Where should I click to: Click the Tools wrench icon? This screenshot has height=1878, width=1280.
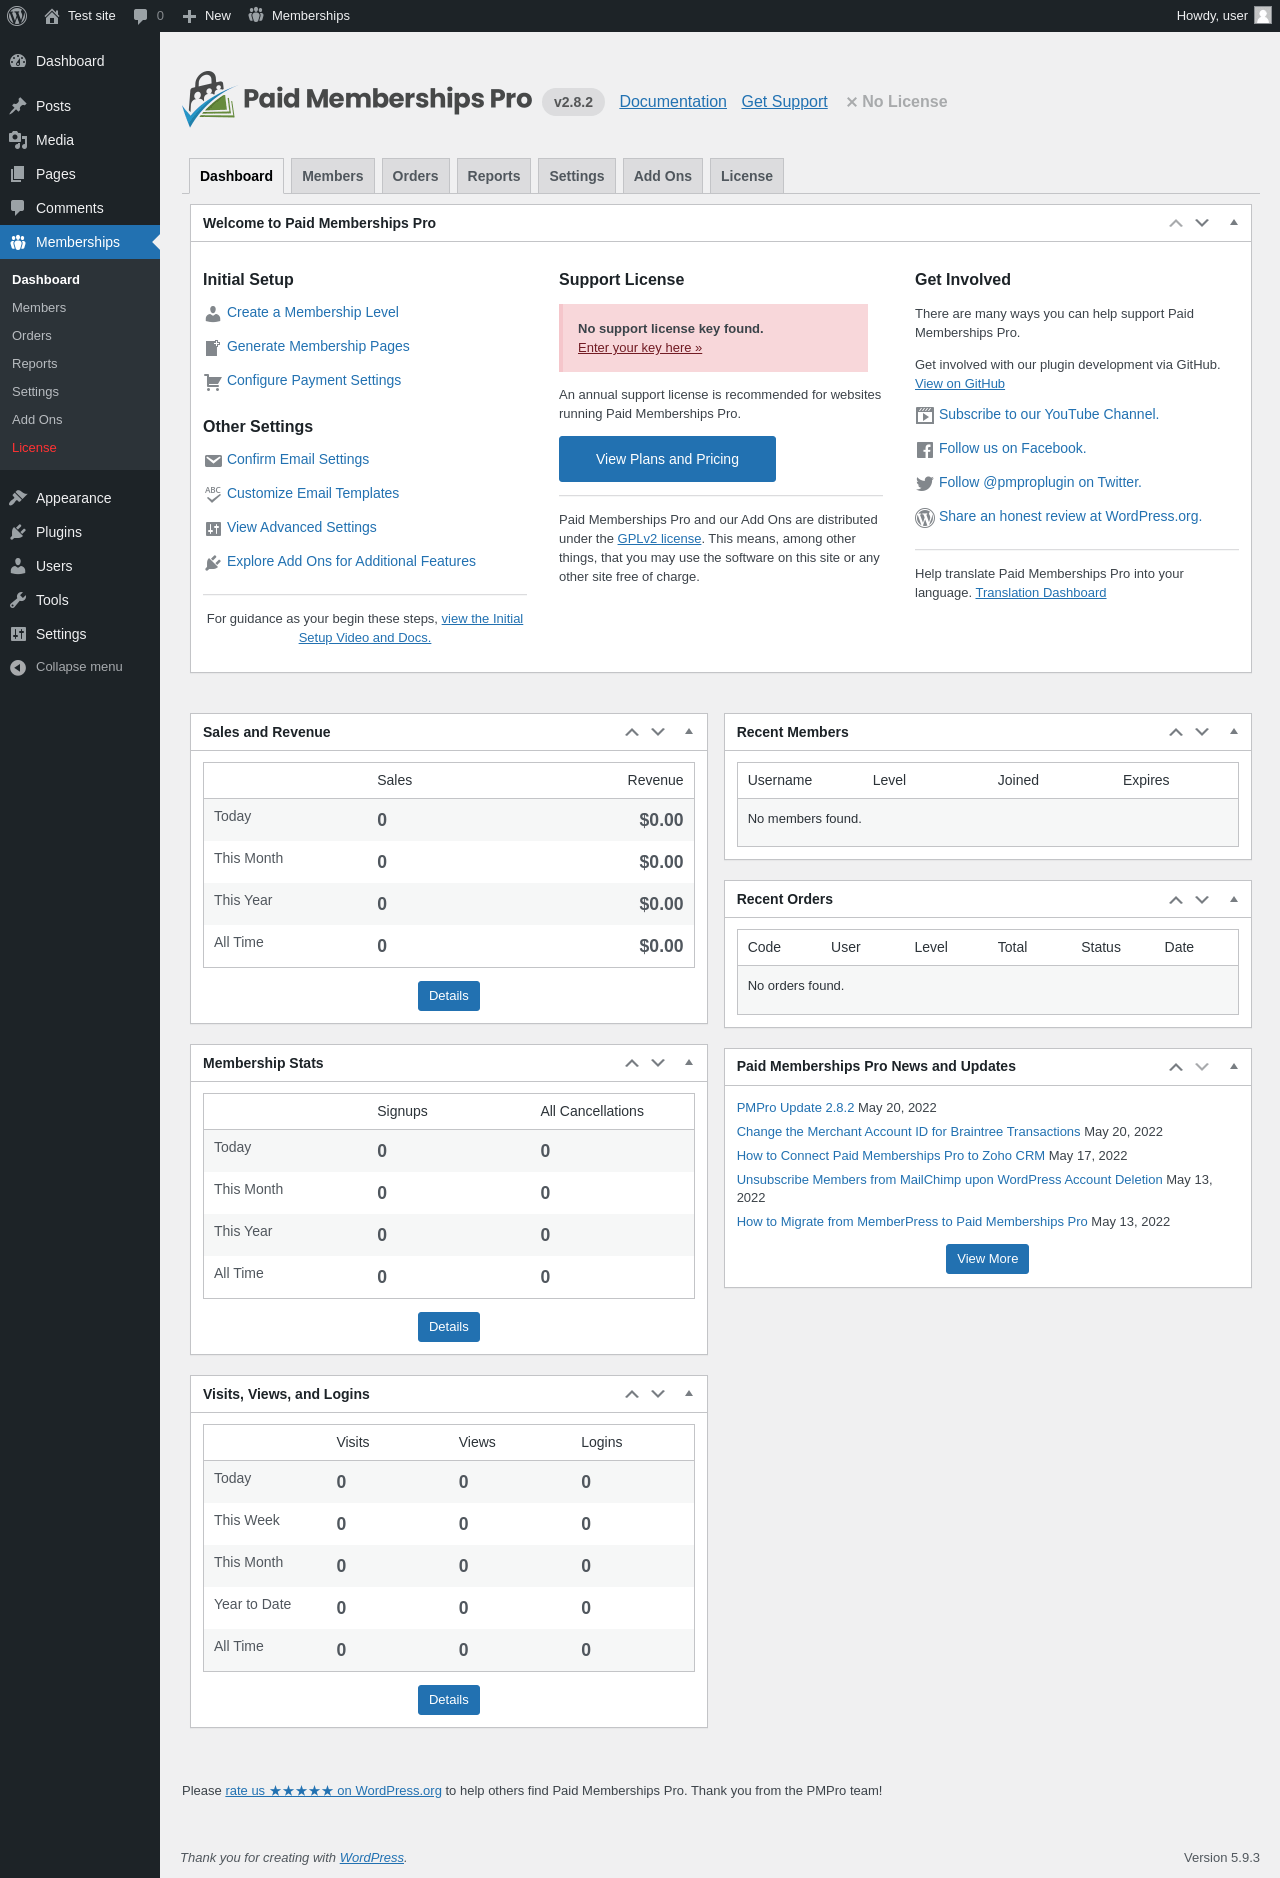[18, 600]
